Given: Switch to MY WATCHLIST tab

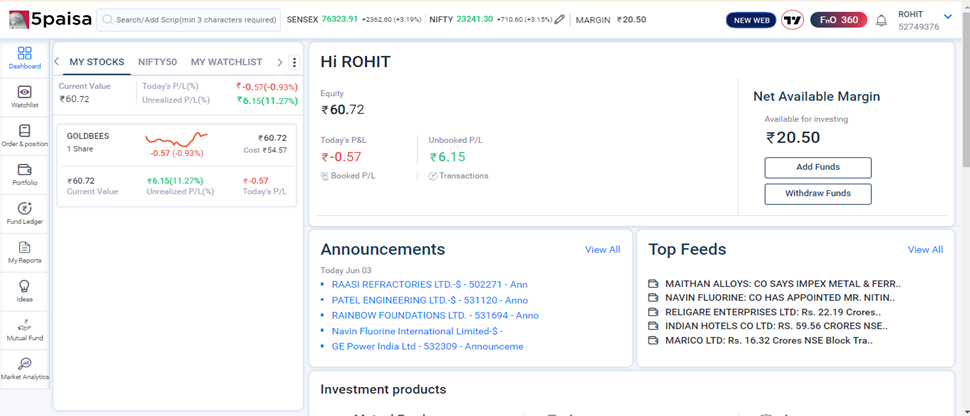Looking at the screenshot, I should 226,62.
